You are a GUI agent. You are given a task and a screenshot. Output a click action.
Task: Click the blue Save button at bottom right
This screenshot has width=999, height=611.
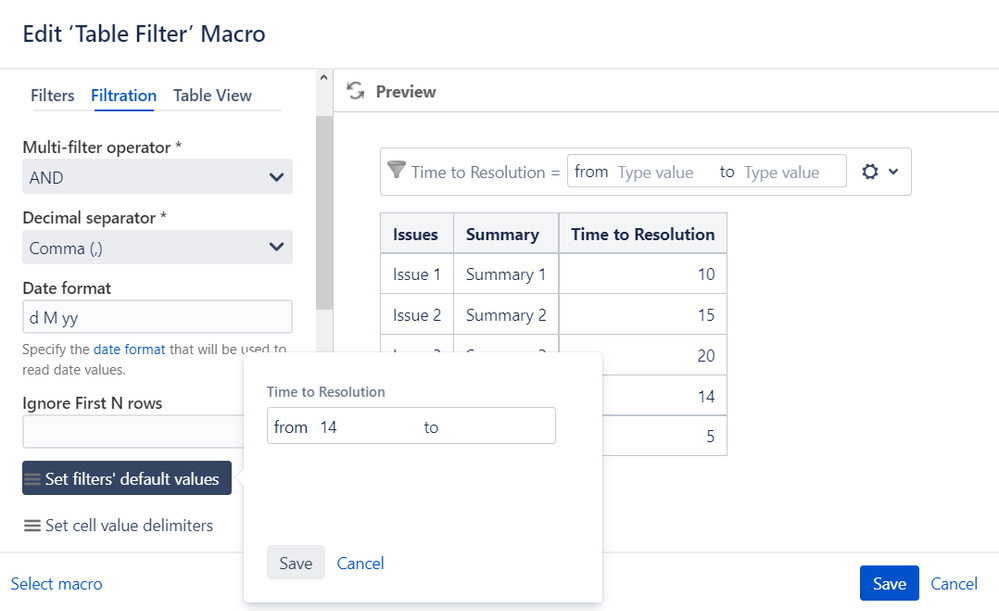(x=888, y=584)
